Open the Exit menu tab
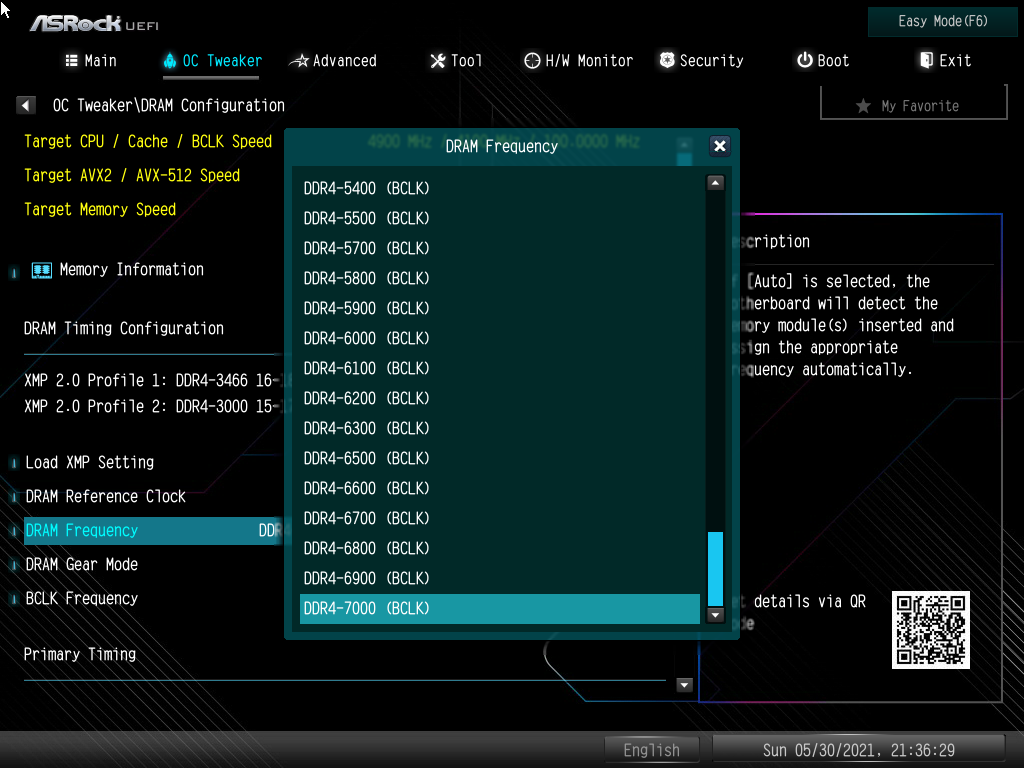The image size is (1024, 768). tap(945, 61)
